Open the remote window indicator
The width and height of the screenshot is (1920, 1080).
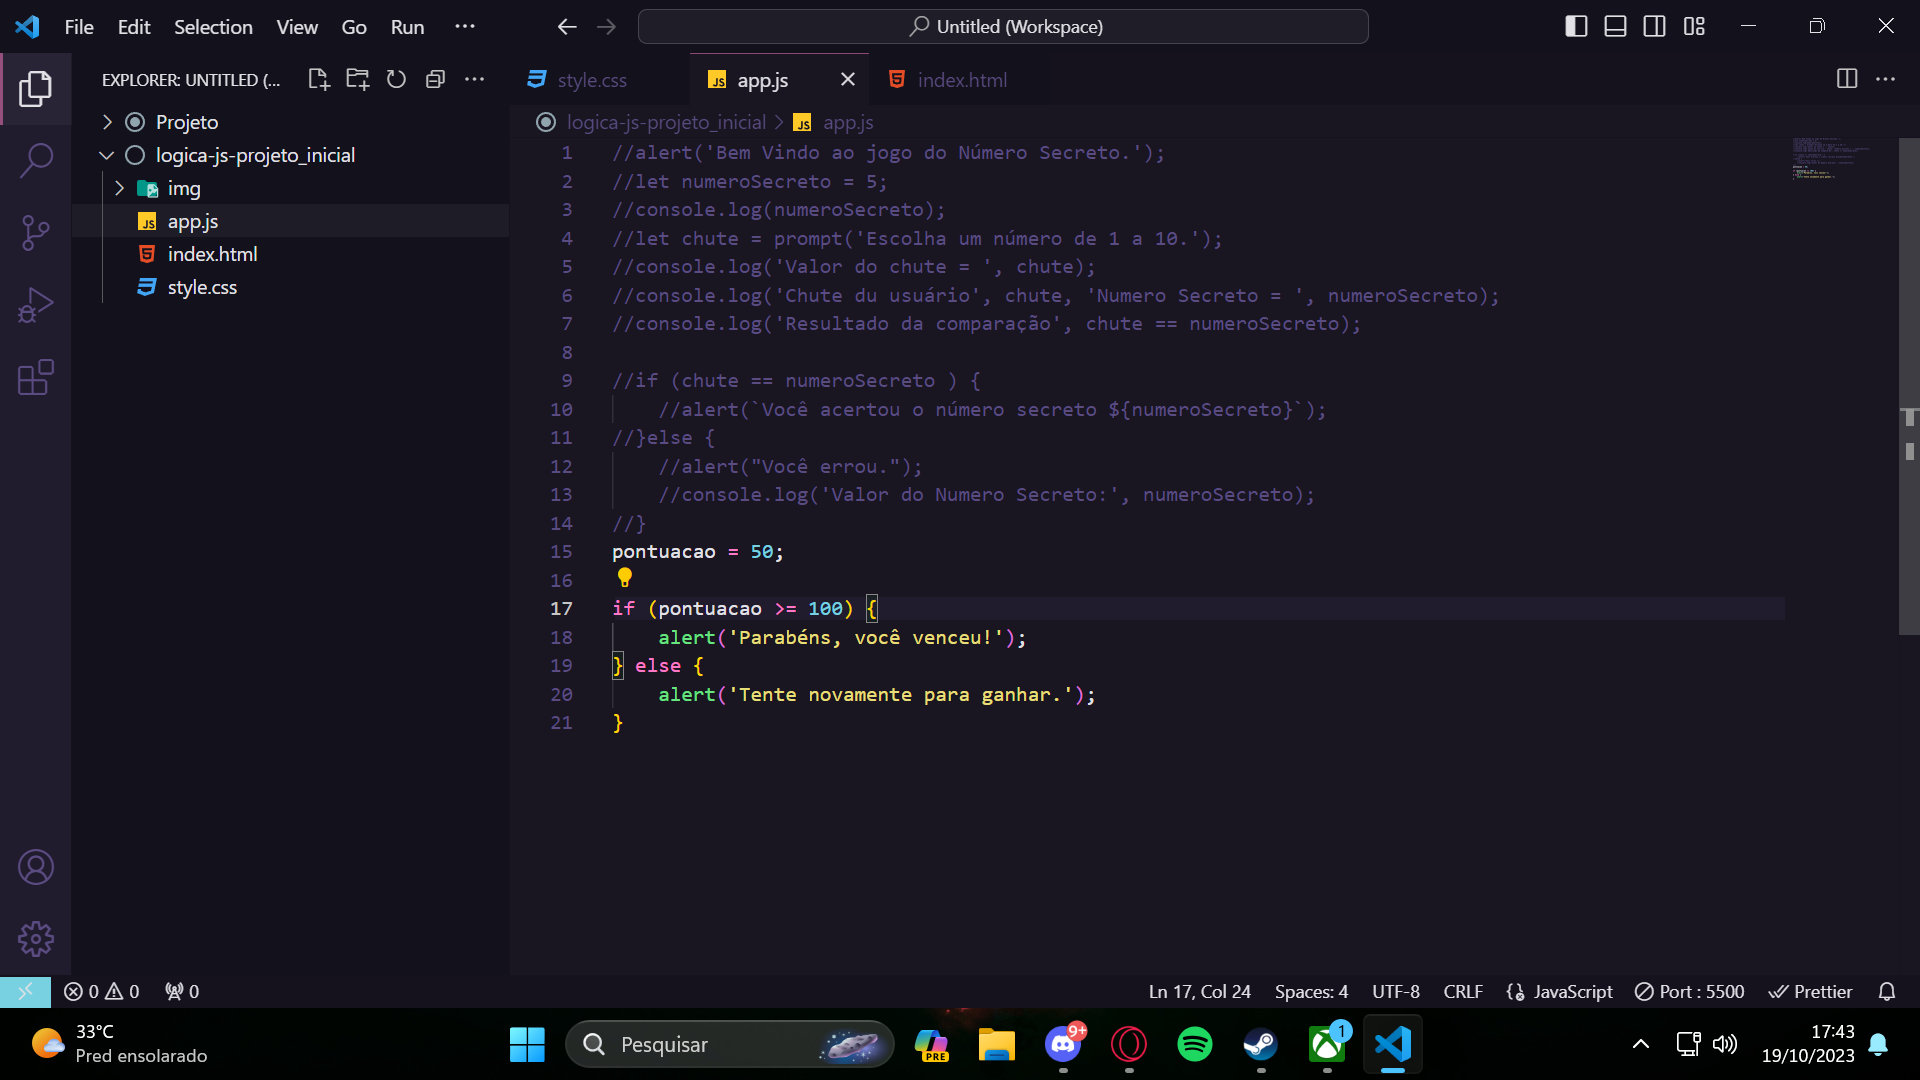tap(25, 991)
